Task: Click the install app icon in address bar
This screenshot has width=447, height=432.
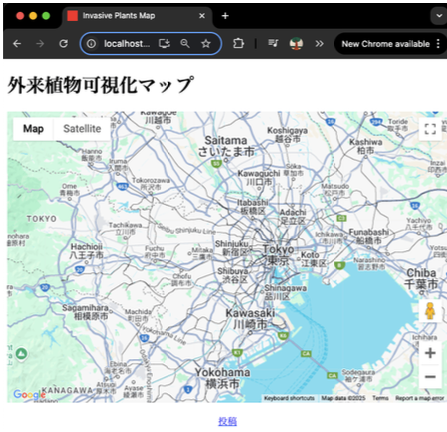Action: click(x=164, y=44)
